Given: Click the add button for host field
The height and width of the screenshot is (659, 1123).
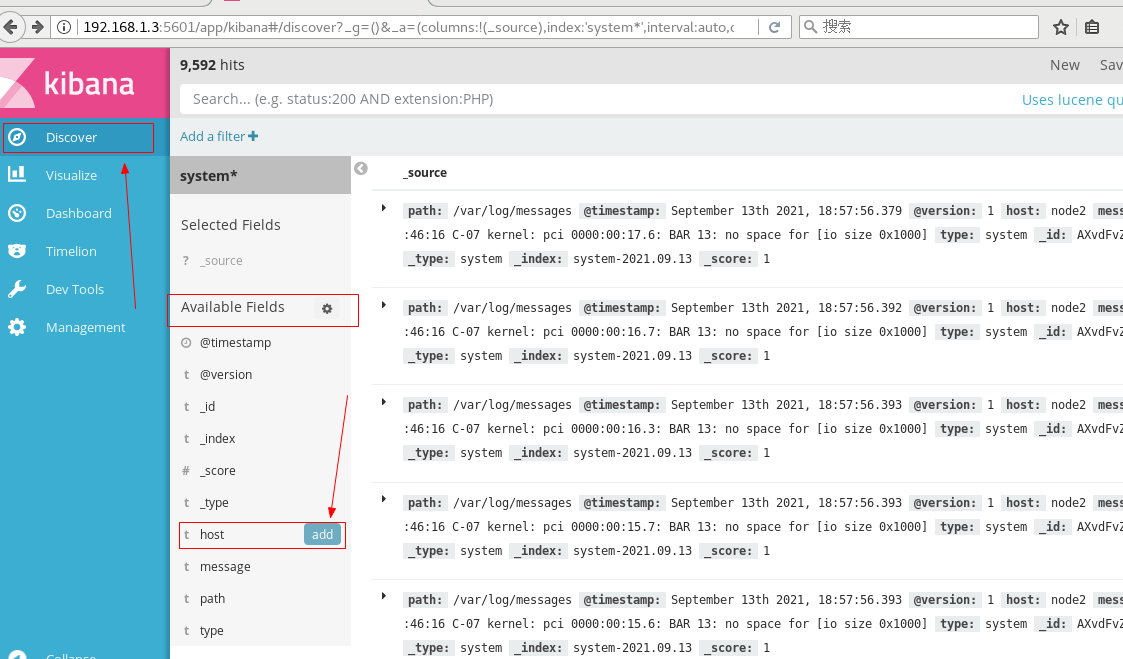Looking at the screenshot, I should [322, 534].
